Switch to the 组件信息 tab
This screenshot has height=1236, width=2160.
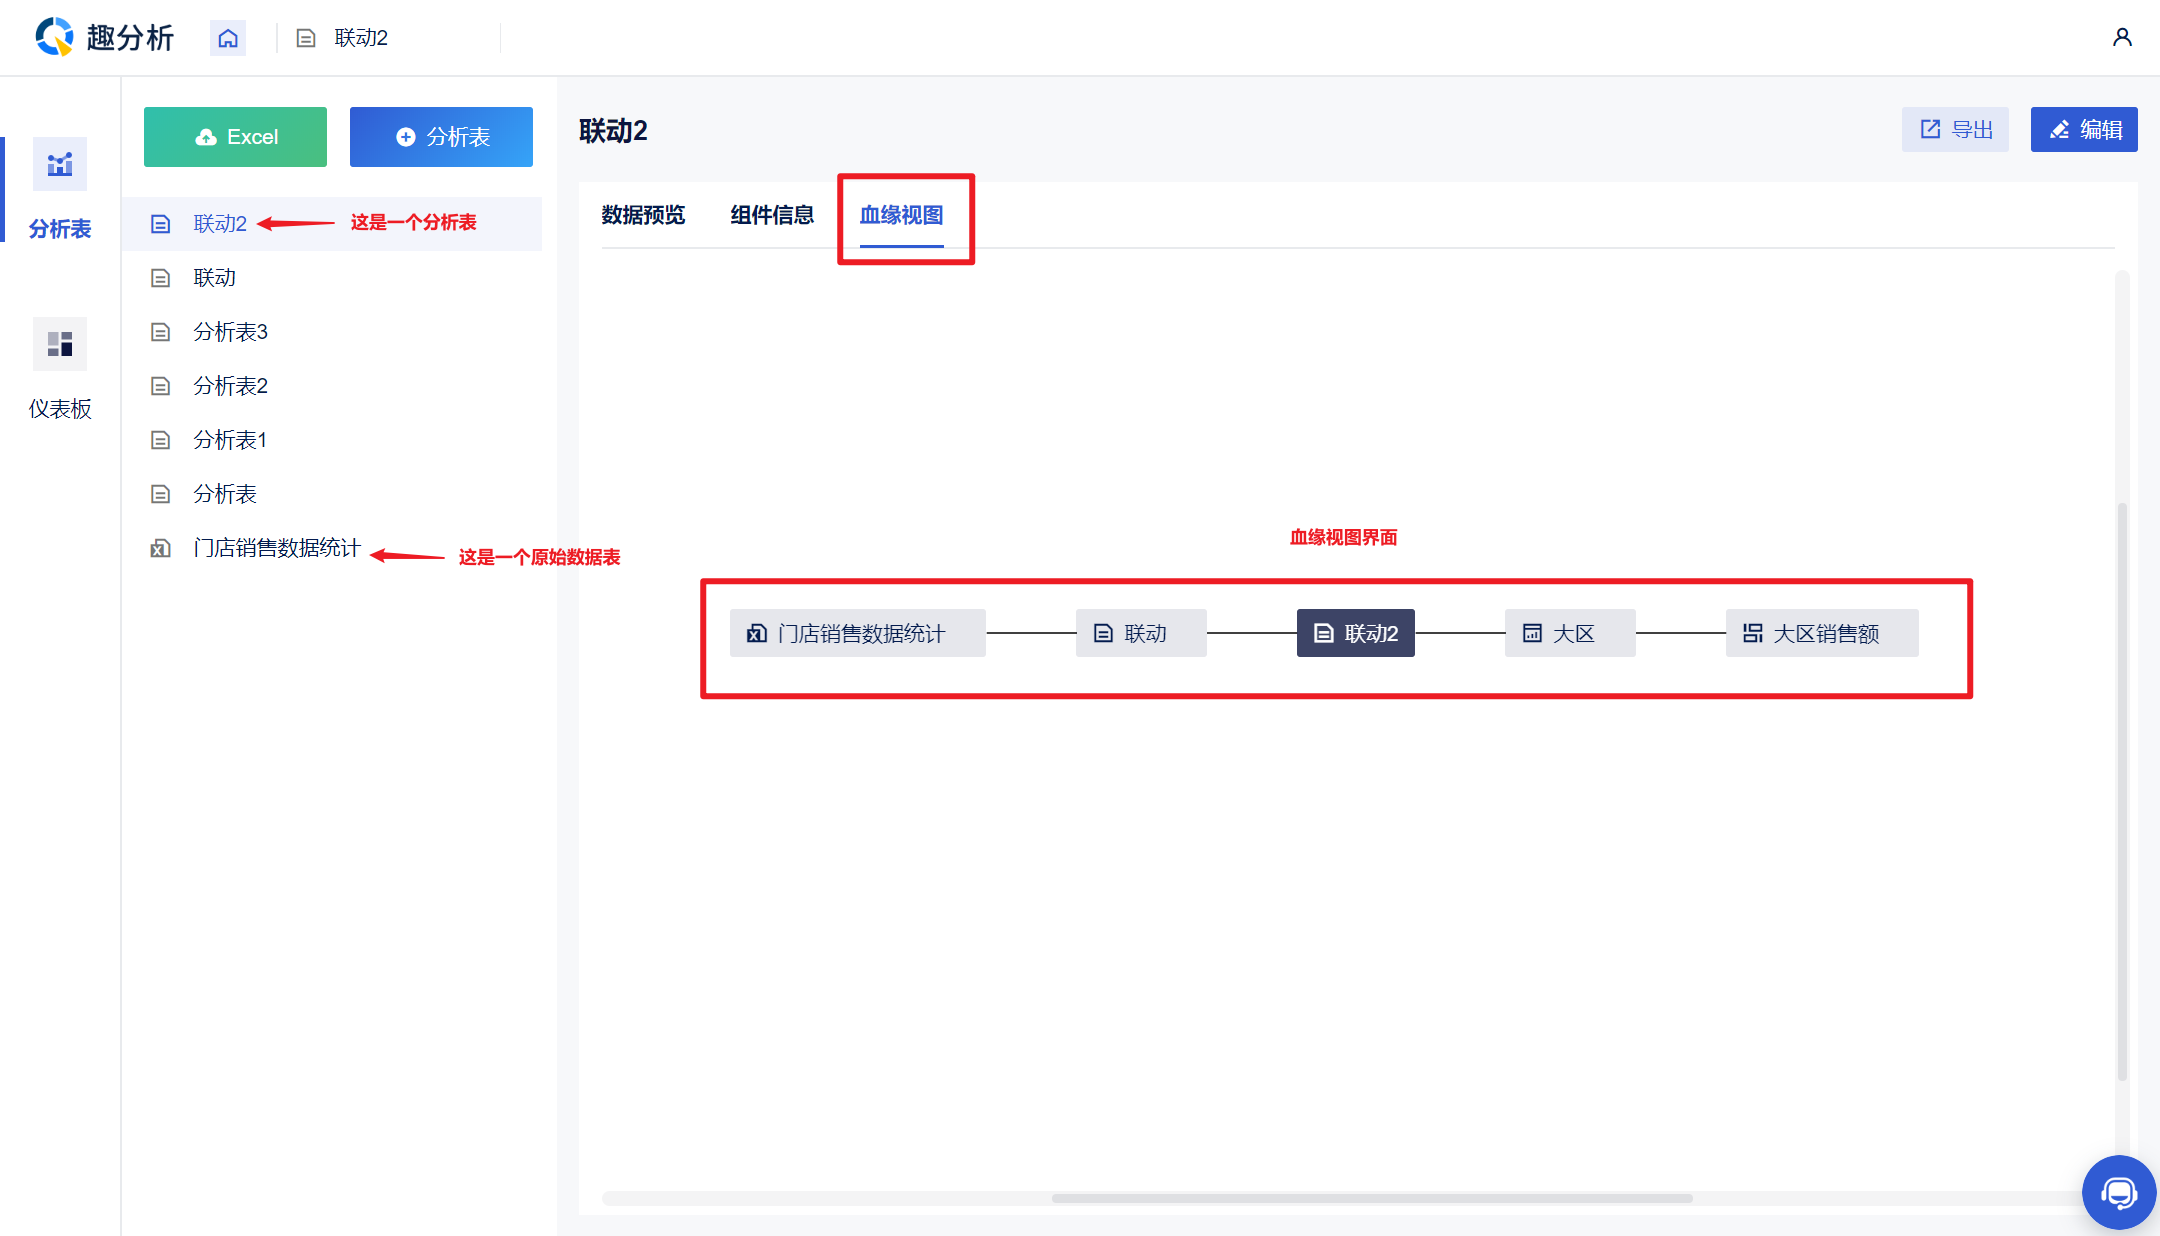pyautogui.click(x=772, y=215)
